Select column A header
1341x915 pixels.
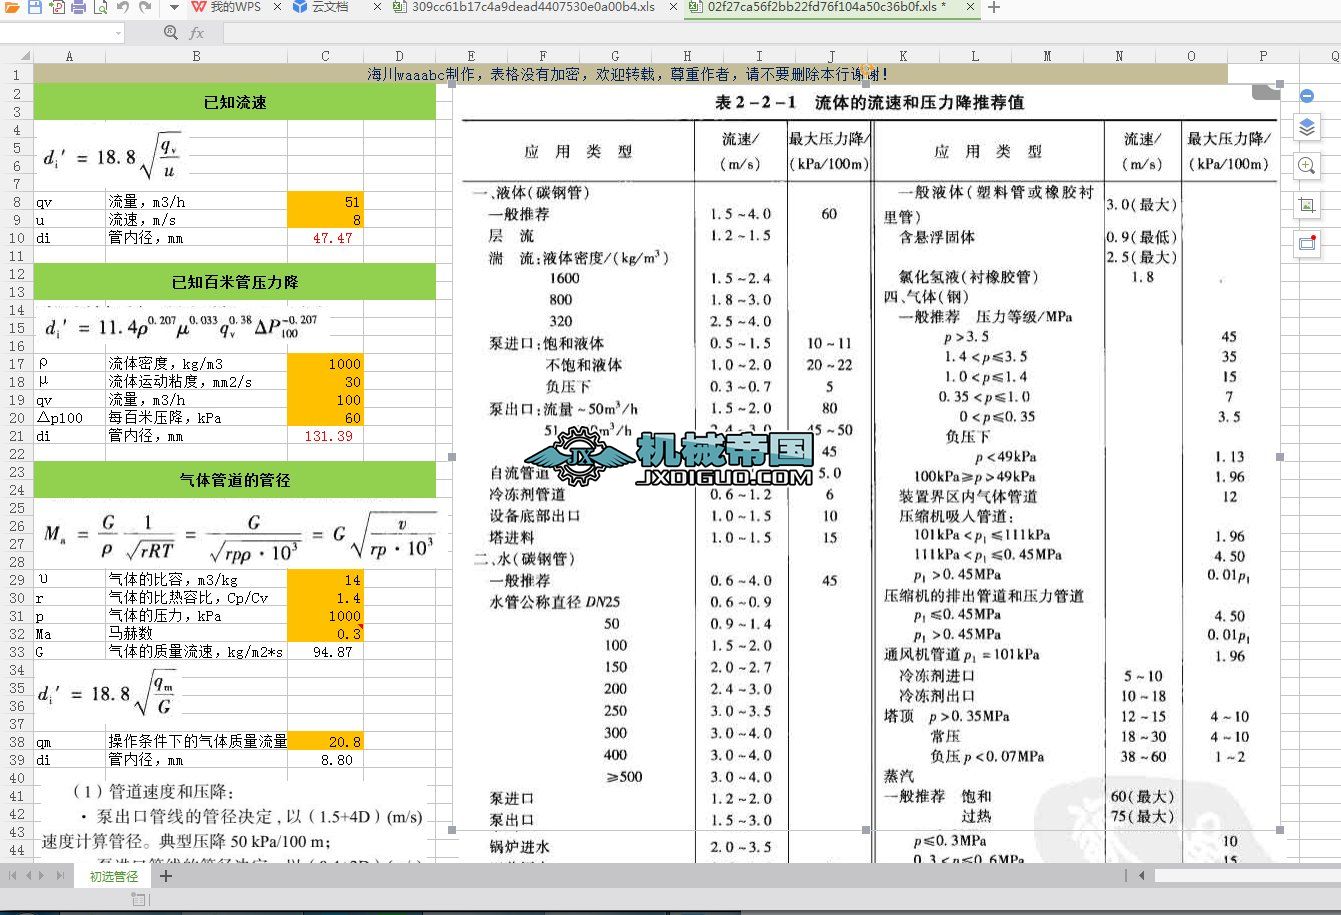click(69, 57)
